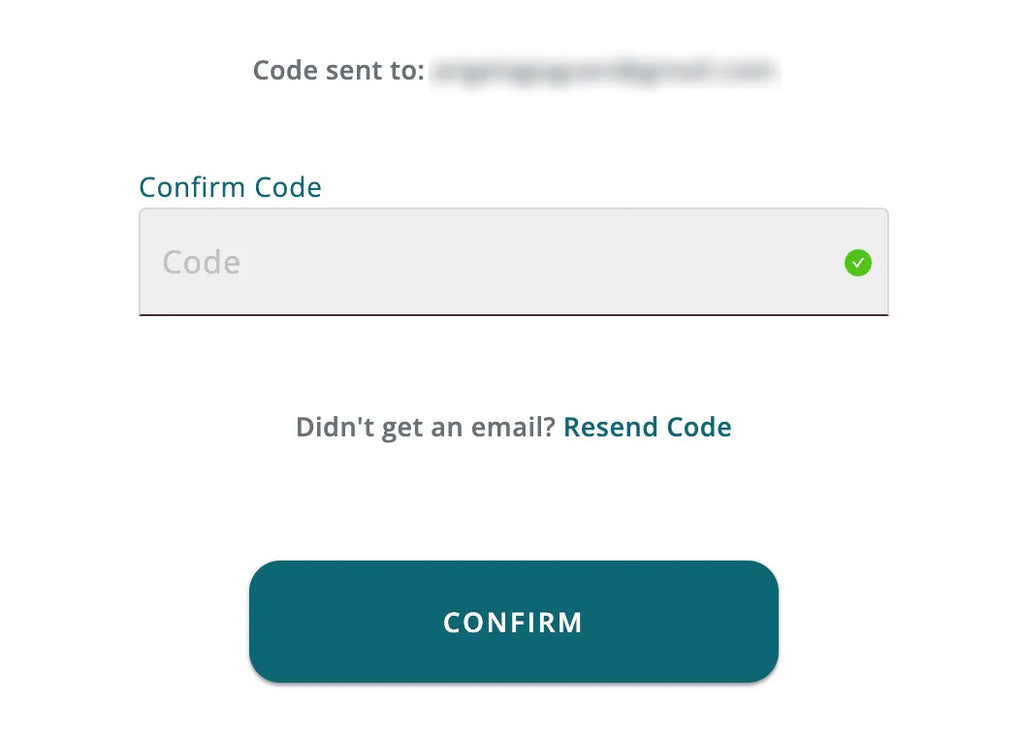Submit the code with the teal CONFIRM button
This screenshot has width=1024, height=737.
pos(513,621)
